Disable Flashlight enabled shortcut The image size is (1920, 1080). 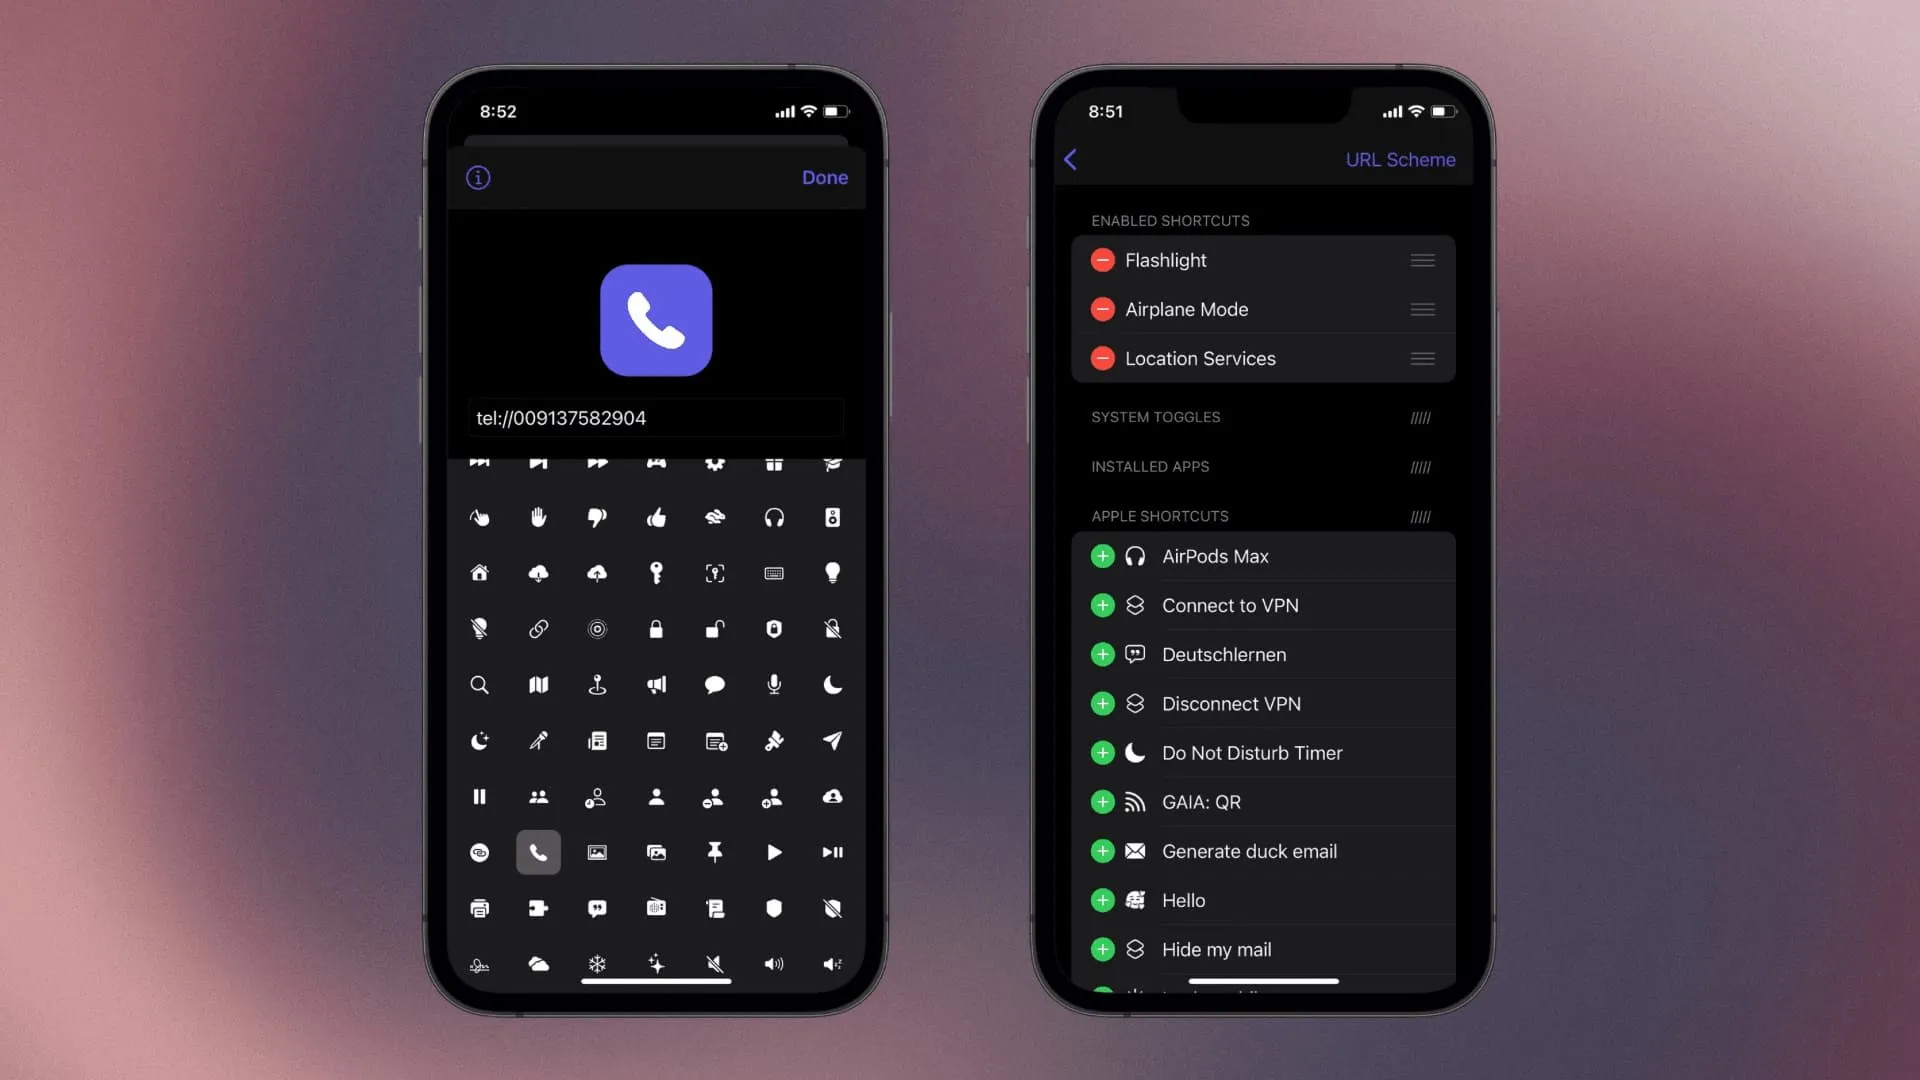click(1102, 260)
